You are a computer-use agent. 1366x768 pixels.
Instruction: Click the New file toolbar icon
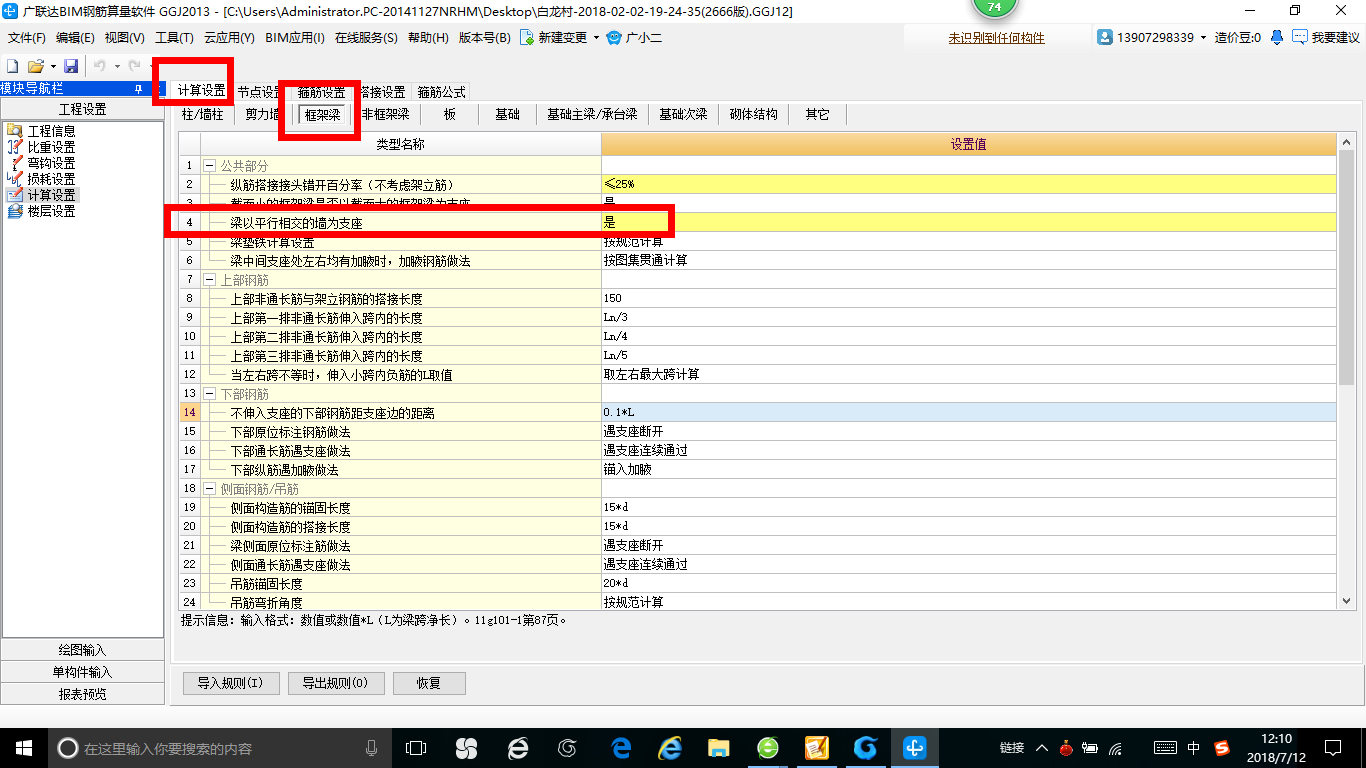coord(13,66)
